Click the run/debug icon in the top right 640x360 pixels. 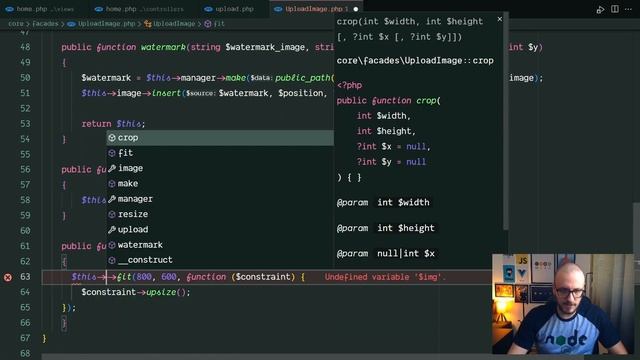pos(600,9)
